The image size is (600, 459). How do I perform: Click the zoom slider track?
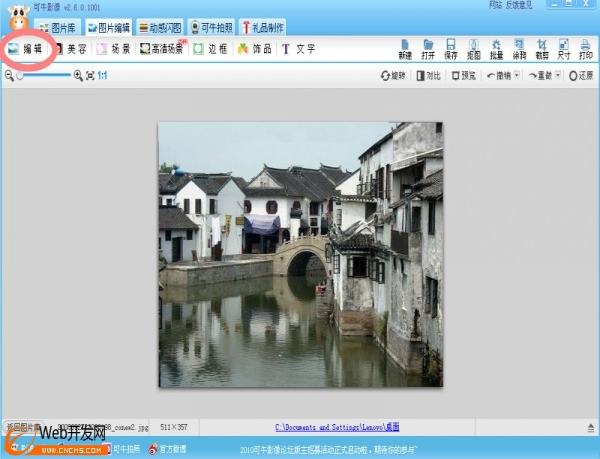(45, 76)
